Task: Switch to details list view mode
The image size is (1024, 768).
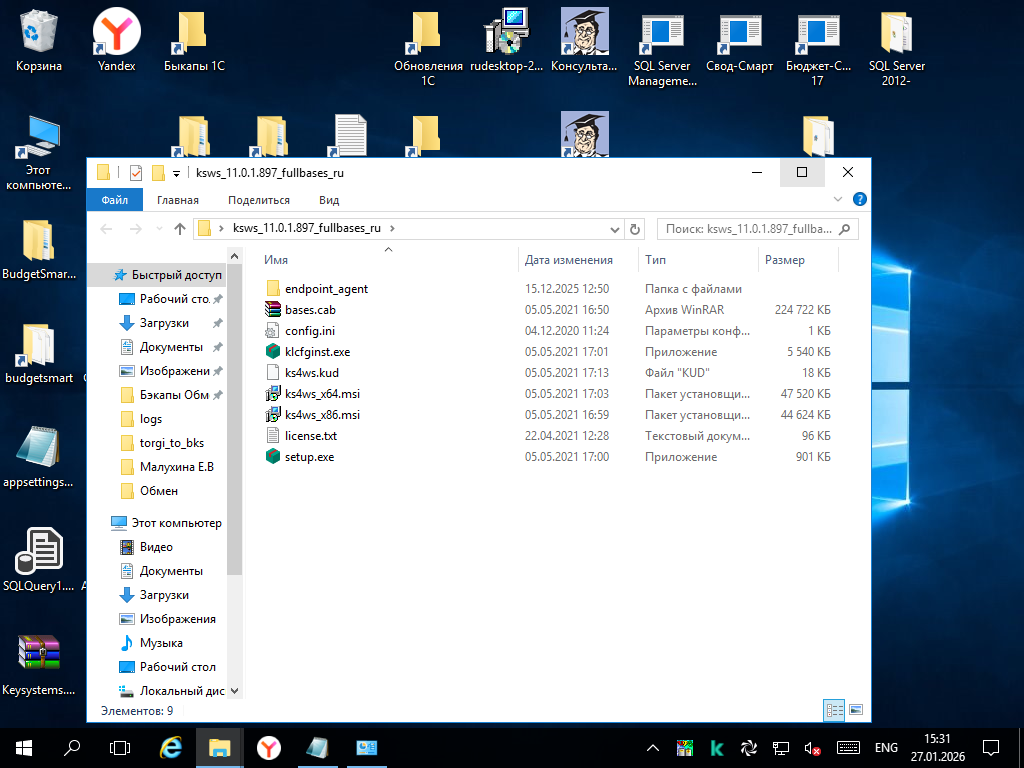Action: tap(834, 710)
